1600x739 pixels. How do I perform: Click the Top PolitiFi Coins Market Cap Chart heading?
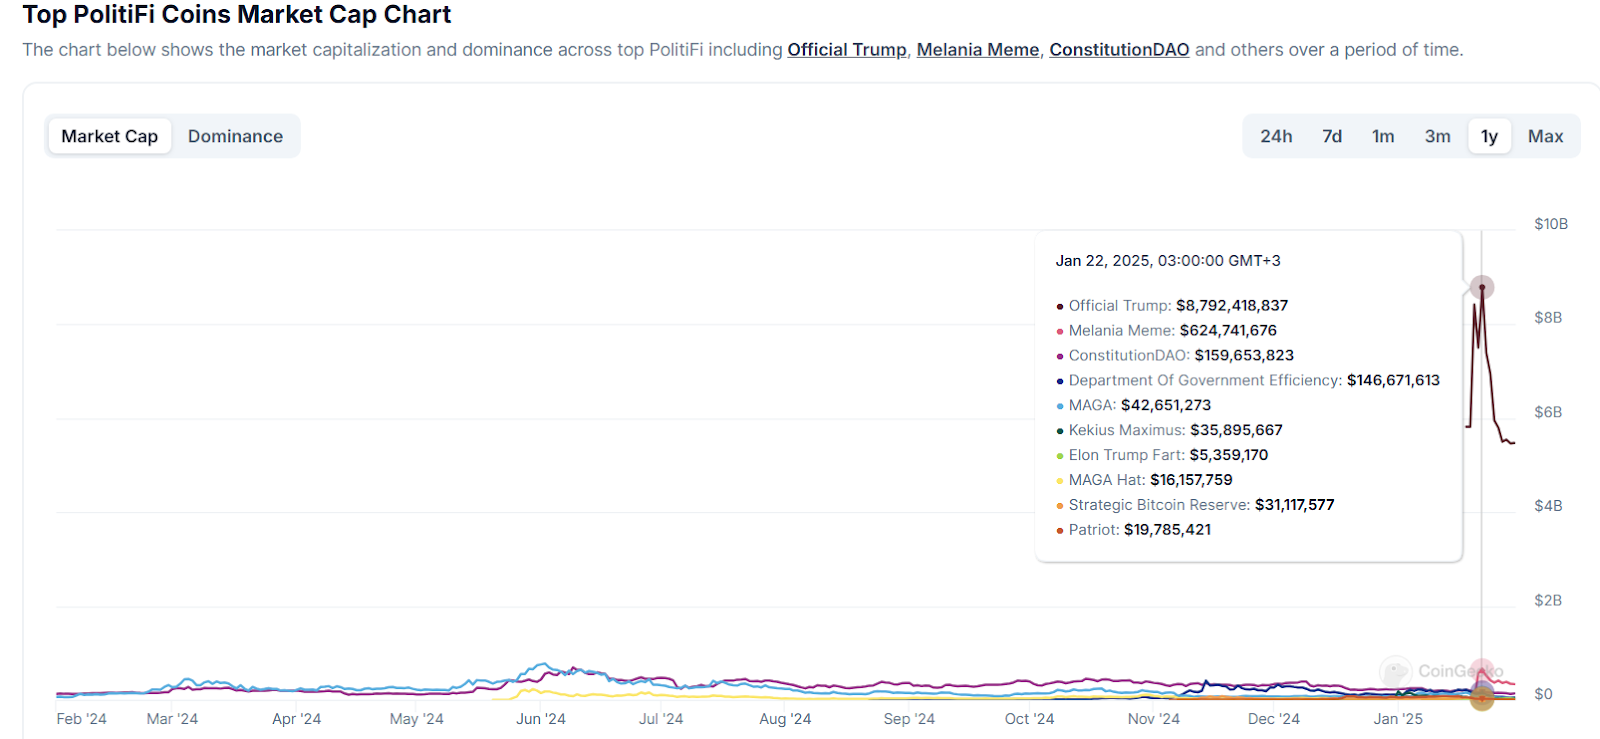click(x=237, y=15)
